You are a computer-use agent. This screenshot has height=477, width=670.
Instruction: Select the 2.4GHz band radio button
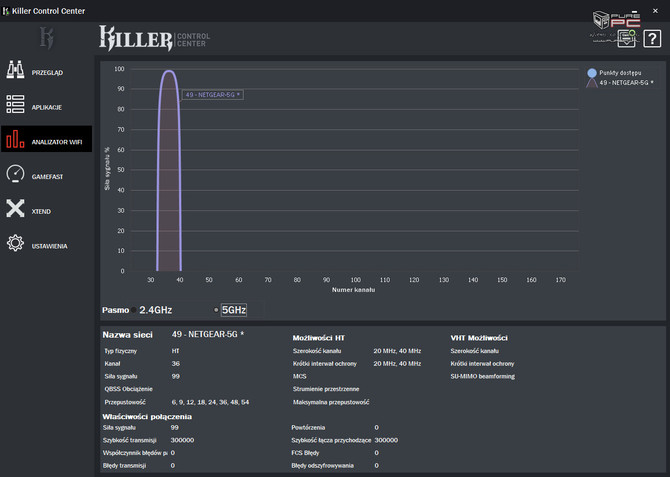click(134, 310)
